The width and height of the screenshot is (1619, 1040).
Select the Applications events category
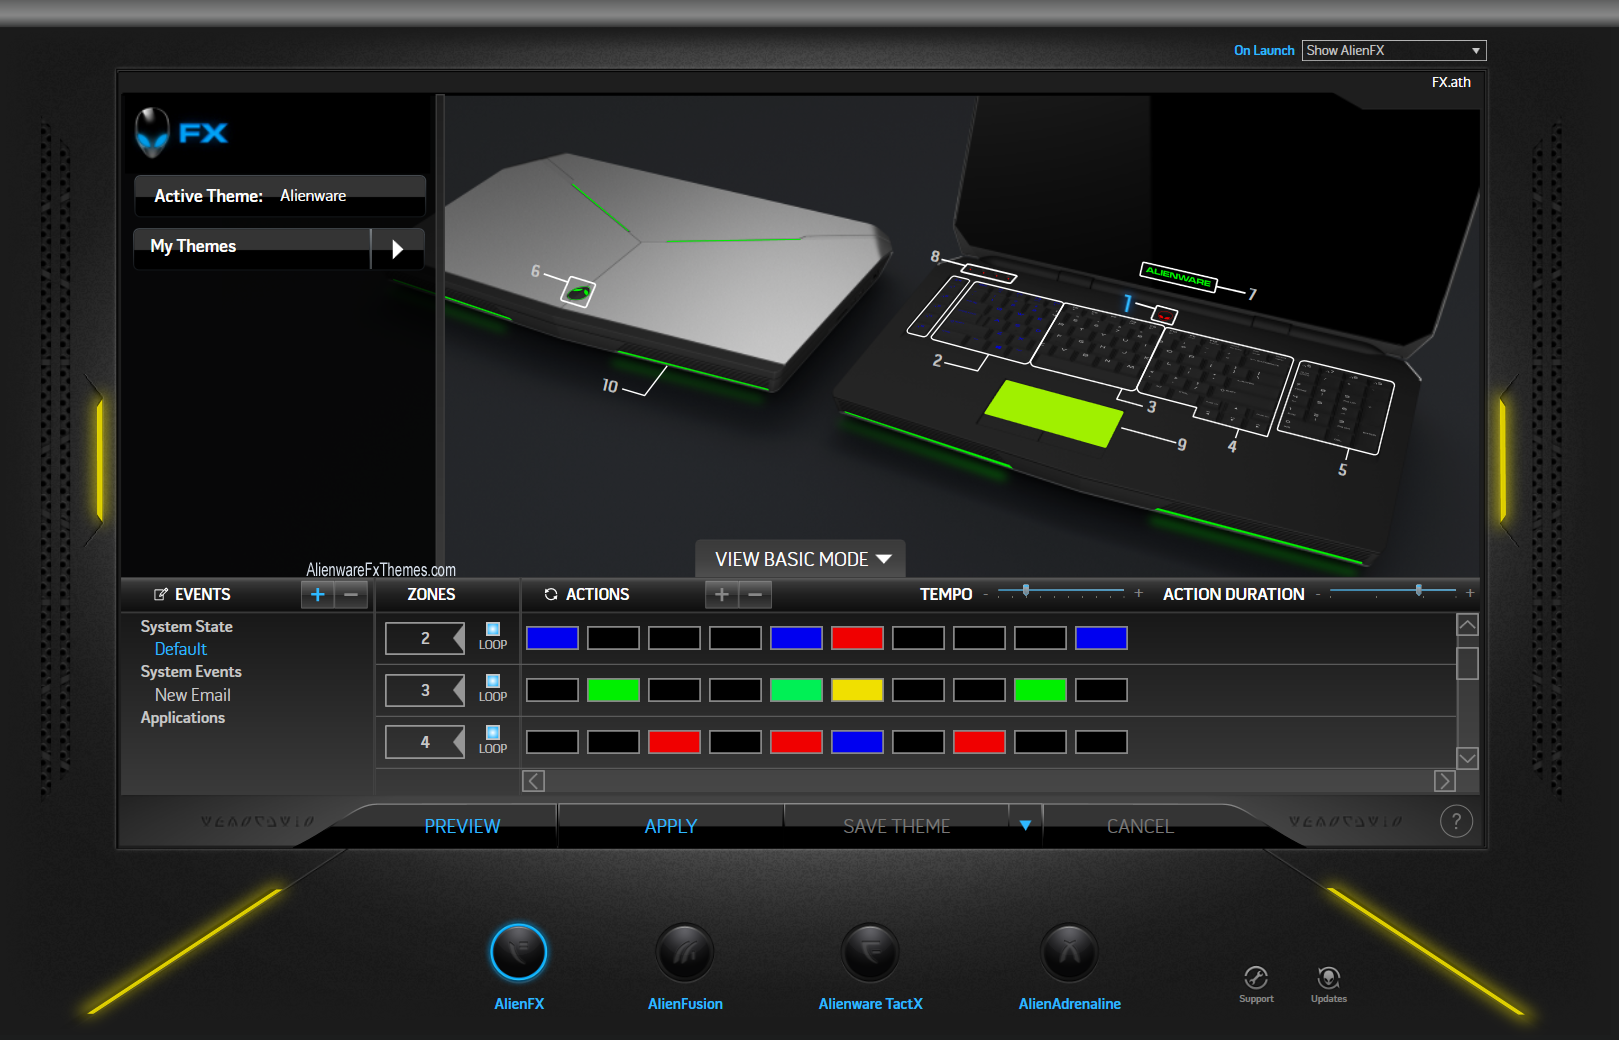coord(182,718)
